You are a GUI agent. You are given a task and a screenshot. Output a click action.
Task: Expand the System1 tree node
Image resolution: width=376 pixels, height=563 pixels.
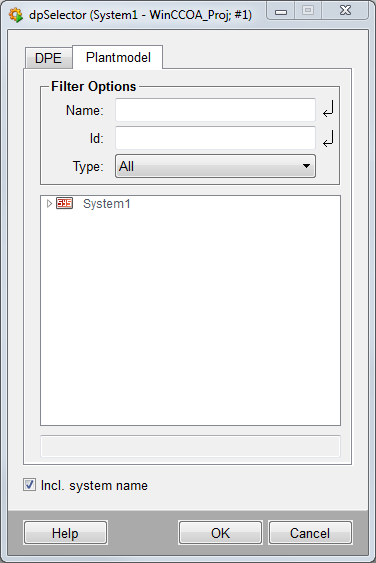tap(50, 204)
